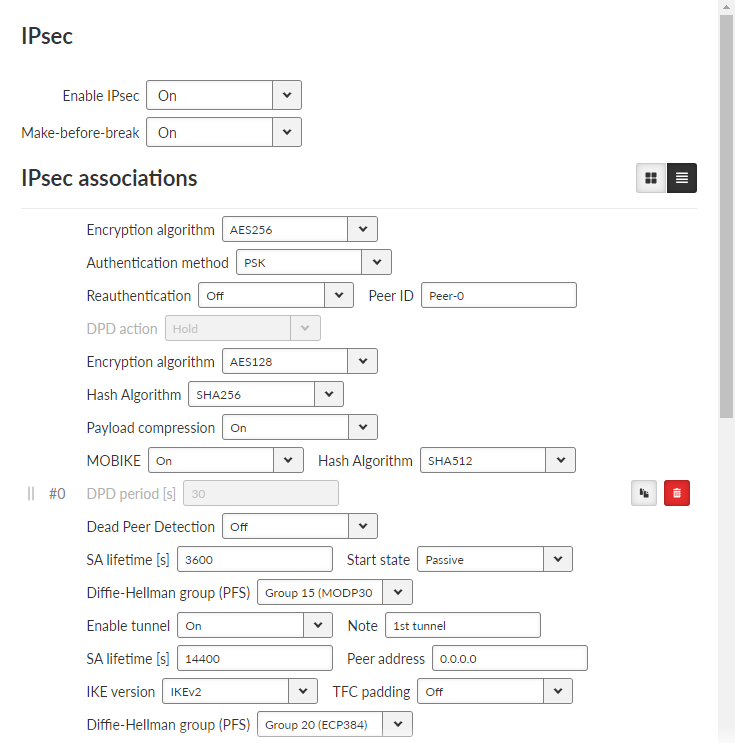
Task: Switch to list view of associations
Action: 681,178
